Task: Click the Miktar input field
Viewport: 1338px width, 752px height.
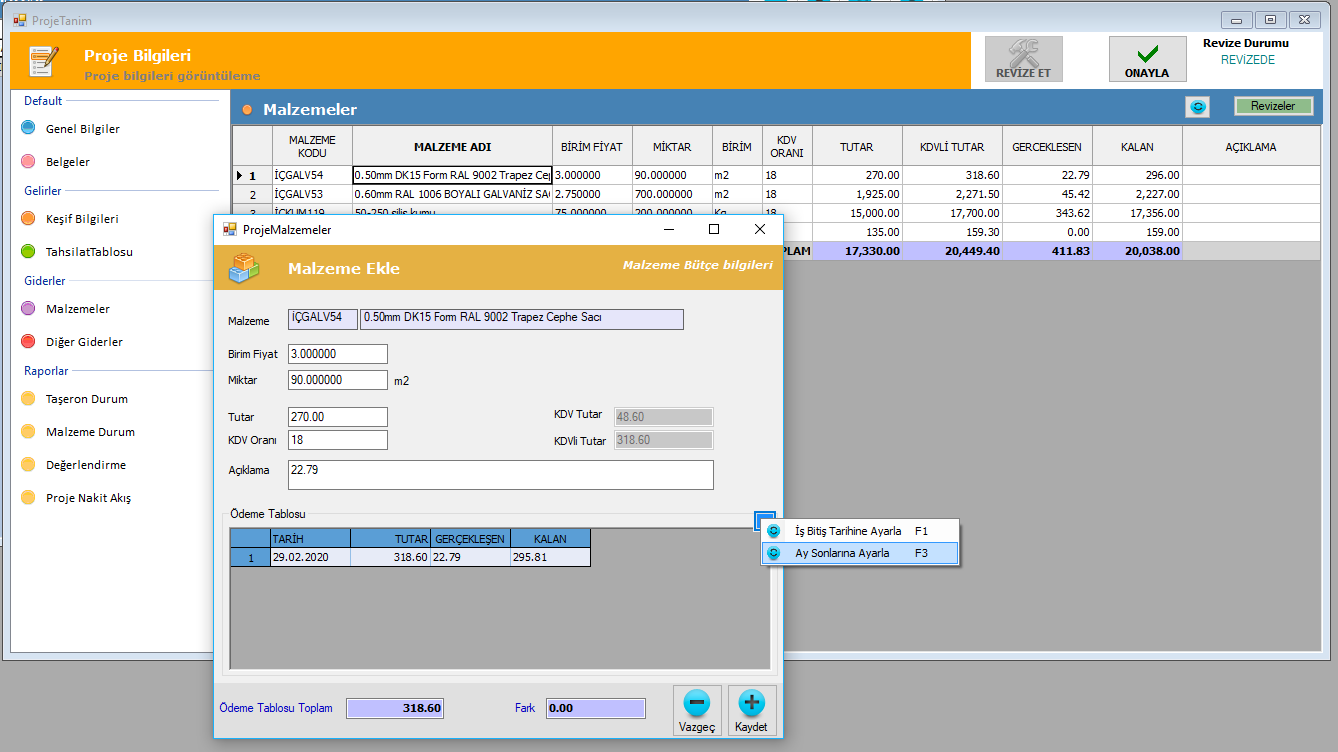Action: 338,380
